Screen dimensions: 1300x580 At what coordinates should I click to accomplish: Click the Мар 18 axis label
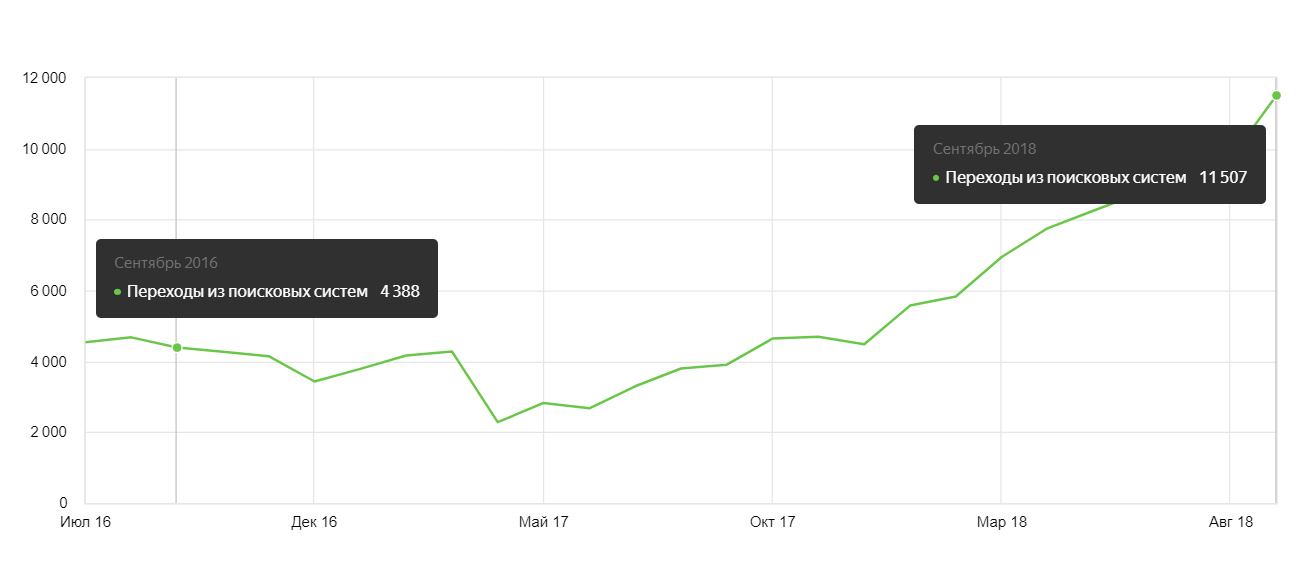(x=1001, y=522)
